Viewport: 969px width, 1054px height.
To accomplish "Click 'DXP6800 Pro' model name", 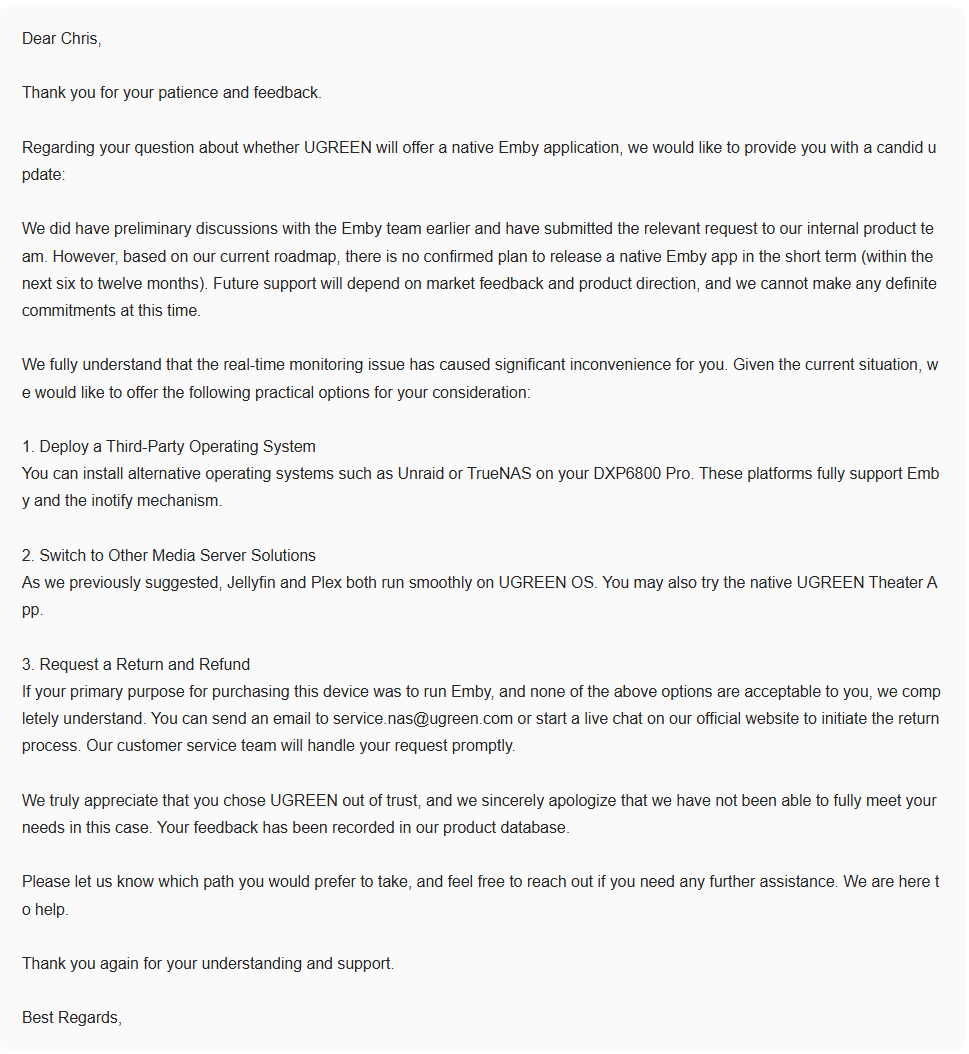I will (642, 474).
